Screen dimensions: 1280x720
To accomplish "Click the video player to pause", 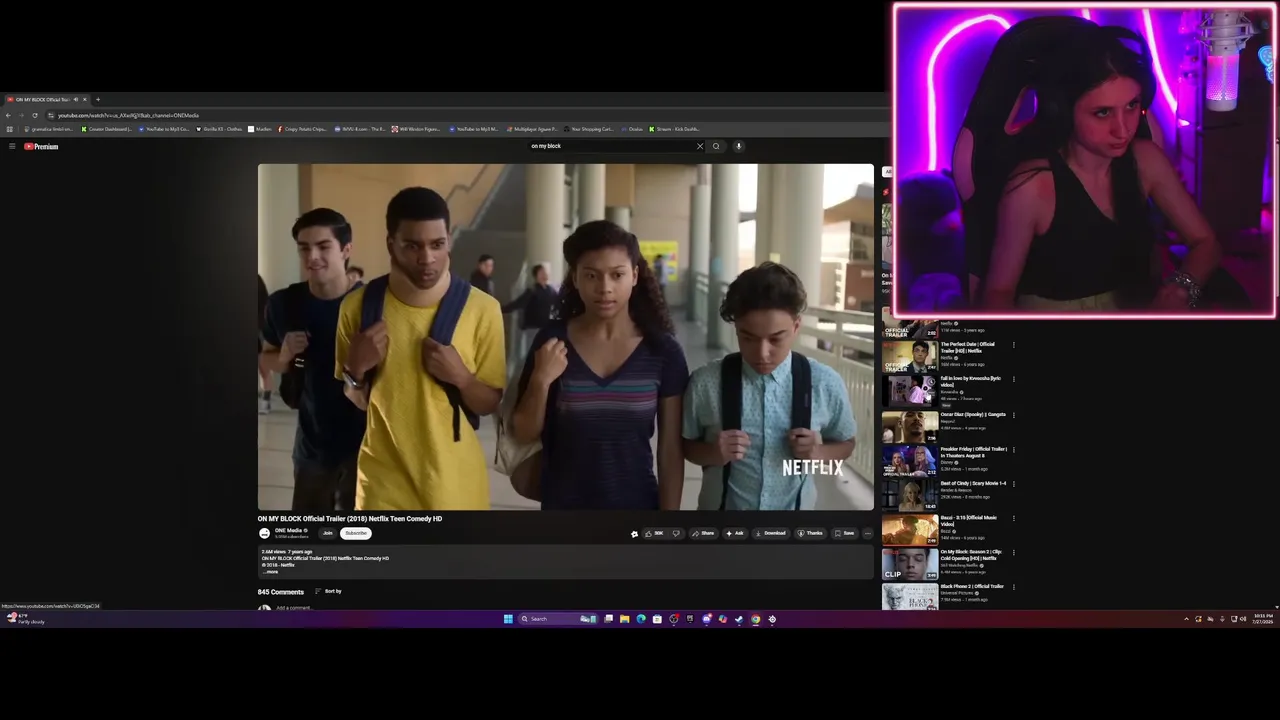I will point(565,337).
